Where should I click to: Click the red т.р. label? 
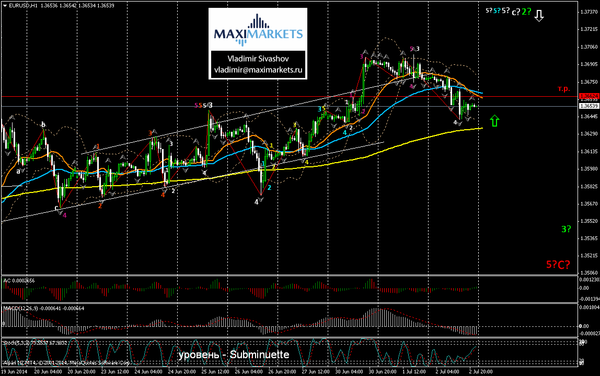(564, 89)
